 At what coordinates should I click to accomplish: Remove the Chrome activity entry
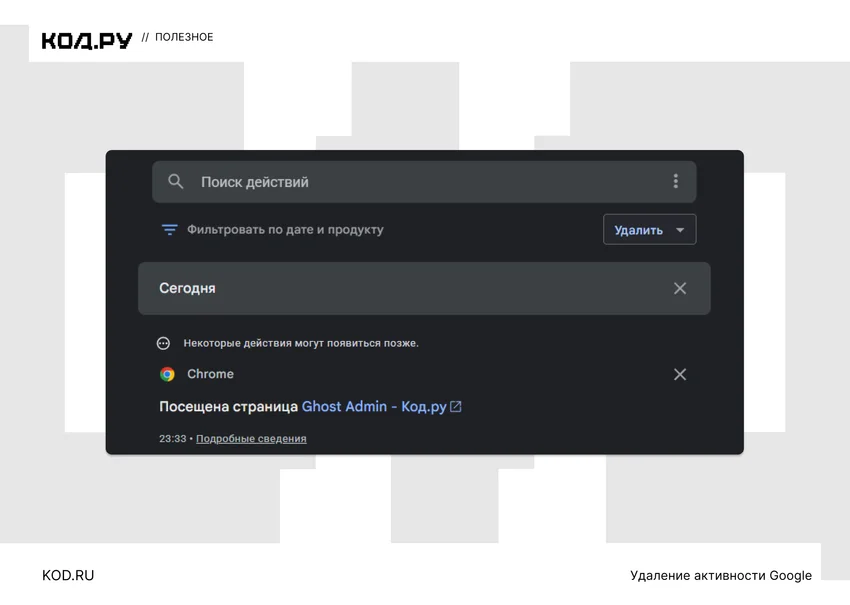680,374
